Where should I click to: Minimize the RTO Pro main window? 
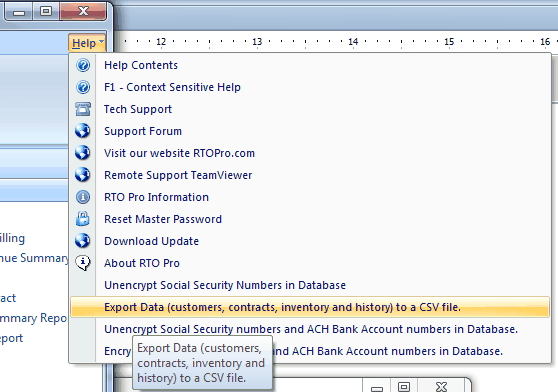[x=19, y=11]
